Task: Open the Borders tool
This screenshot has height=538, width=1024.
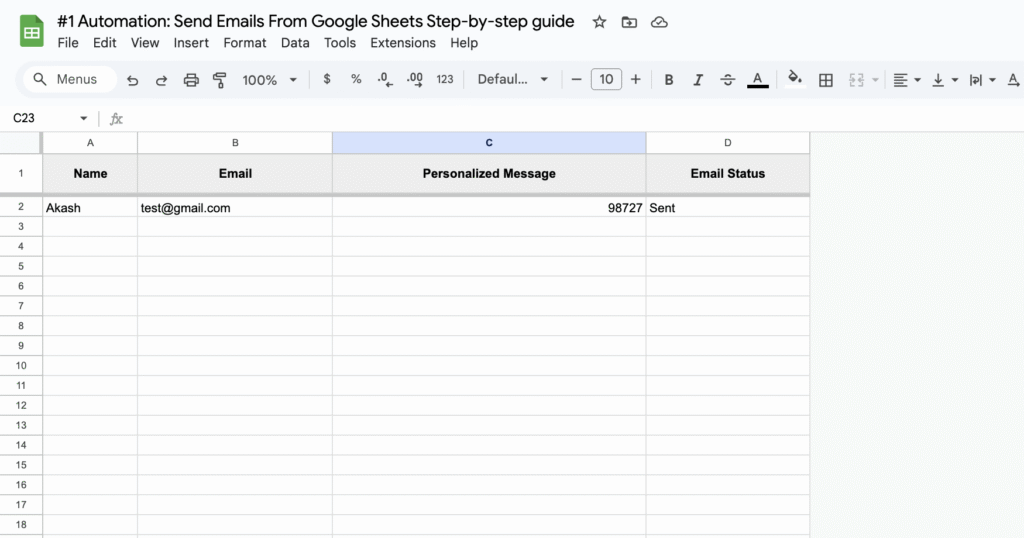Action: [x=825, y=80]
